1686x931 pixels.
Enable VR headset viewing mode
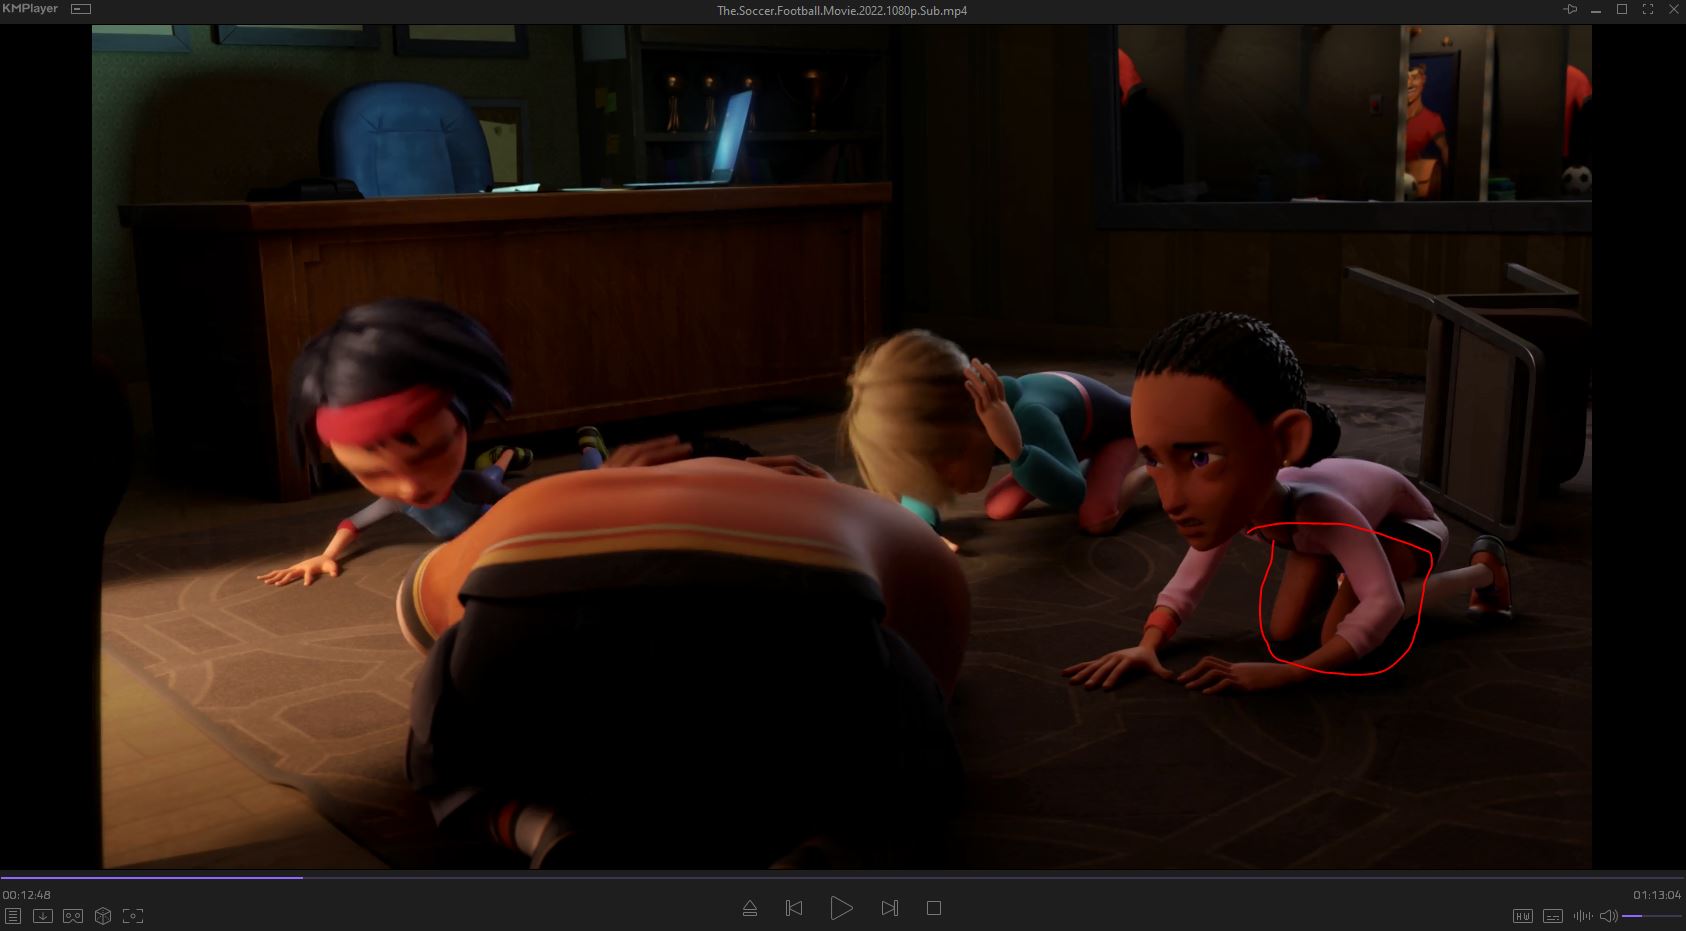[x=73, y=915]
